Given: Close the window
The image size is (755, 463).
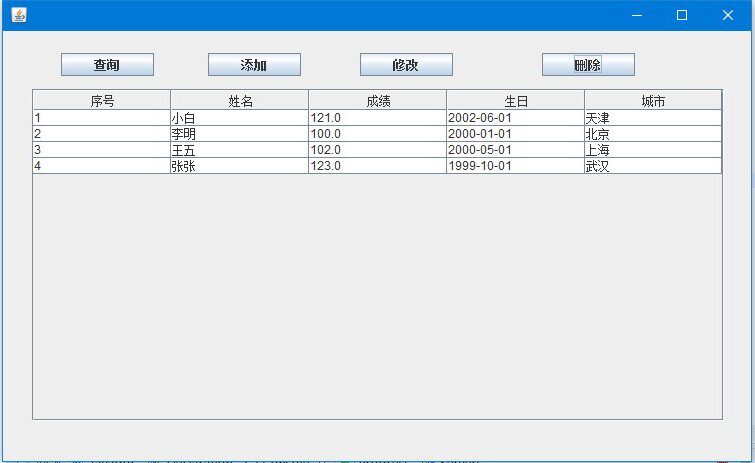Looking at the screenshot, I should pyautogui.click(x=728, y=15).
